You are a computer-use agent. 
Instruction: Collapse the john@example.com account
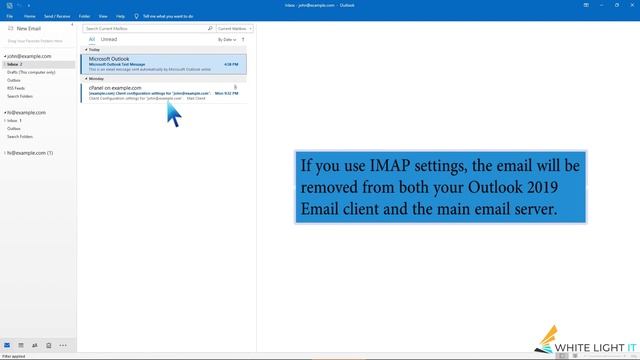point(5,56)
